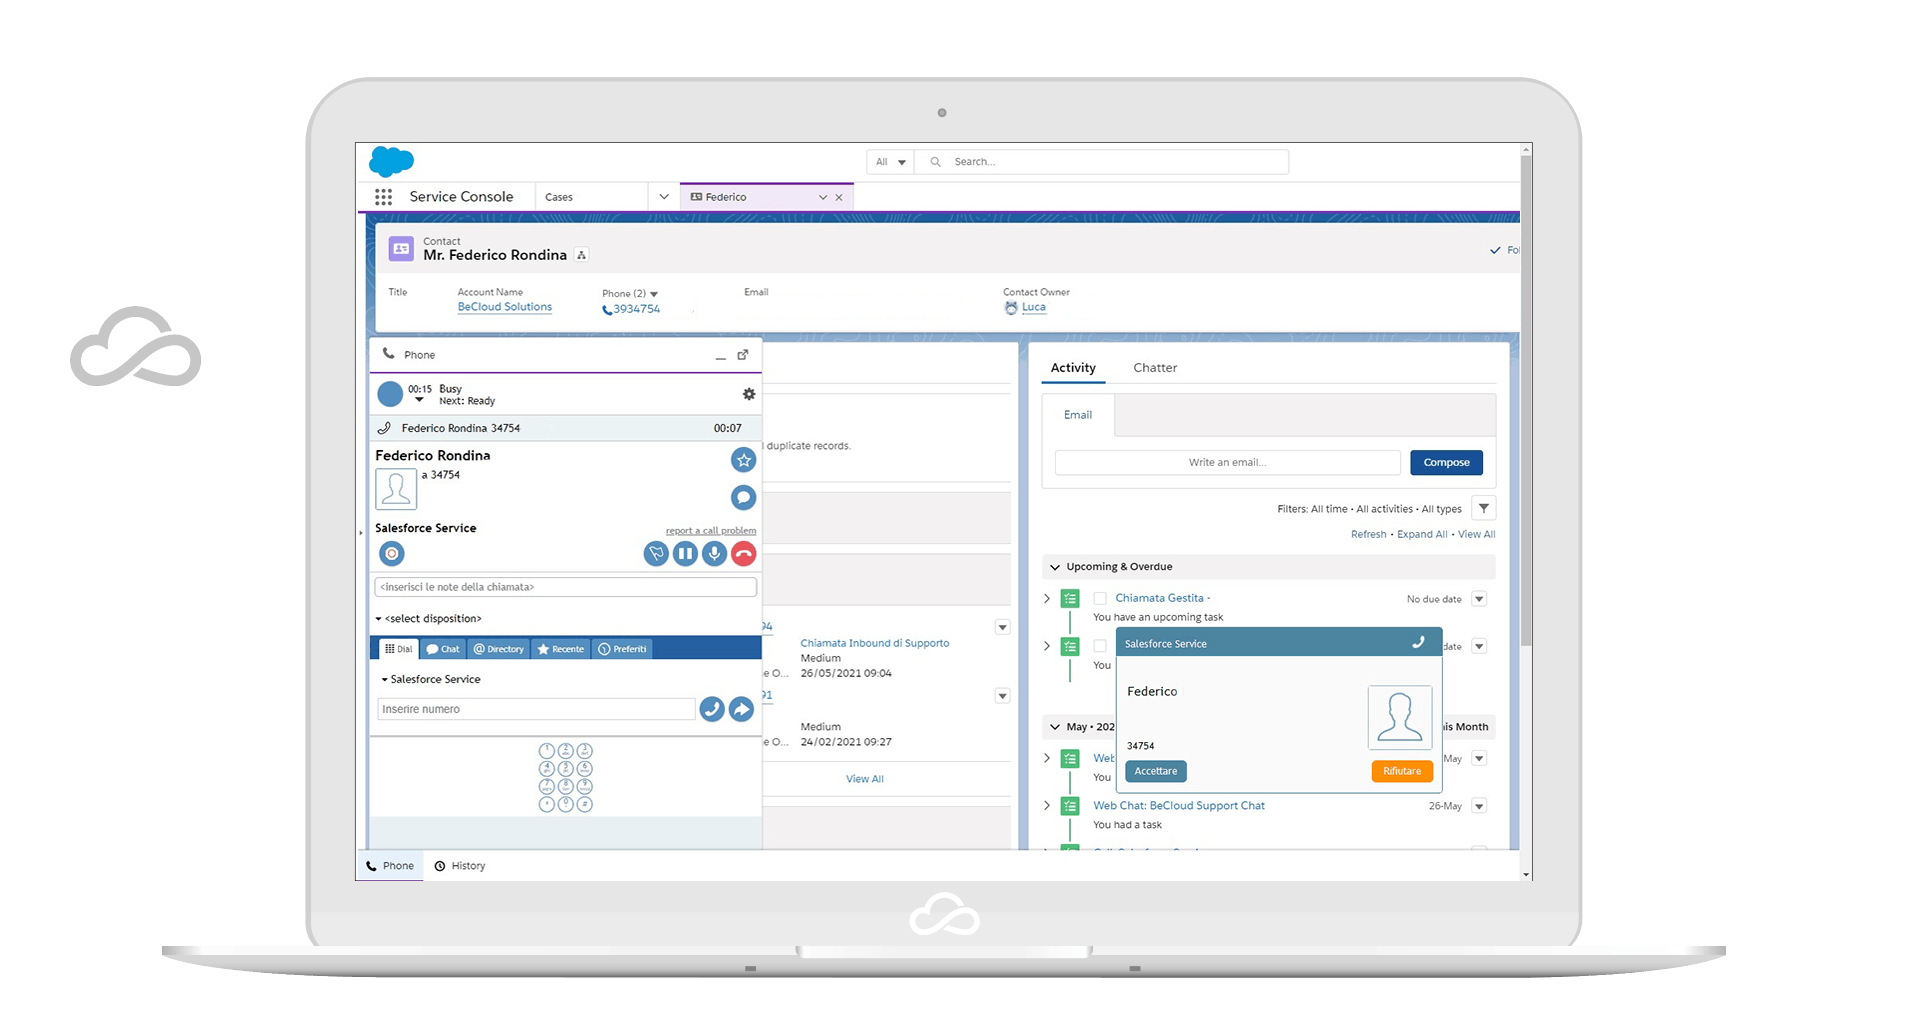Open the Chat tab in softphone
Image resolution: width=1921 pixels, height=1026 pixels.
443,649
